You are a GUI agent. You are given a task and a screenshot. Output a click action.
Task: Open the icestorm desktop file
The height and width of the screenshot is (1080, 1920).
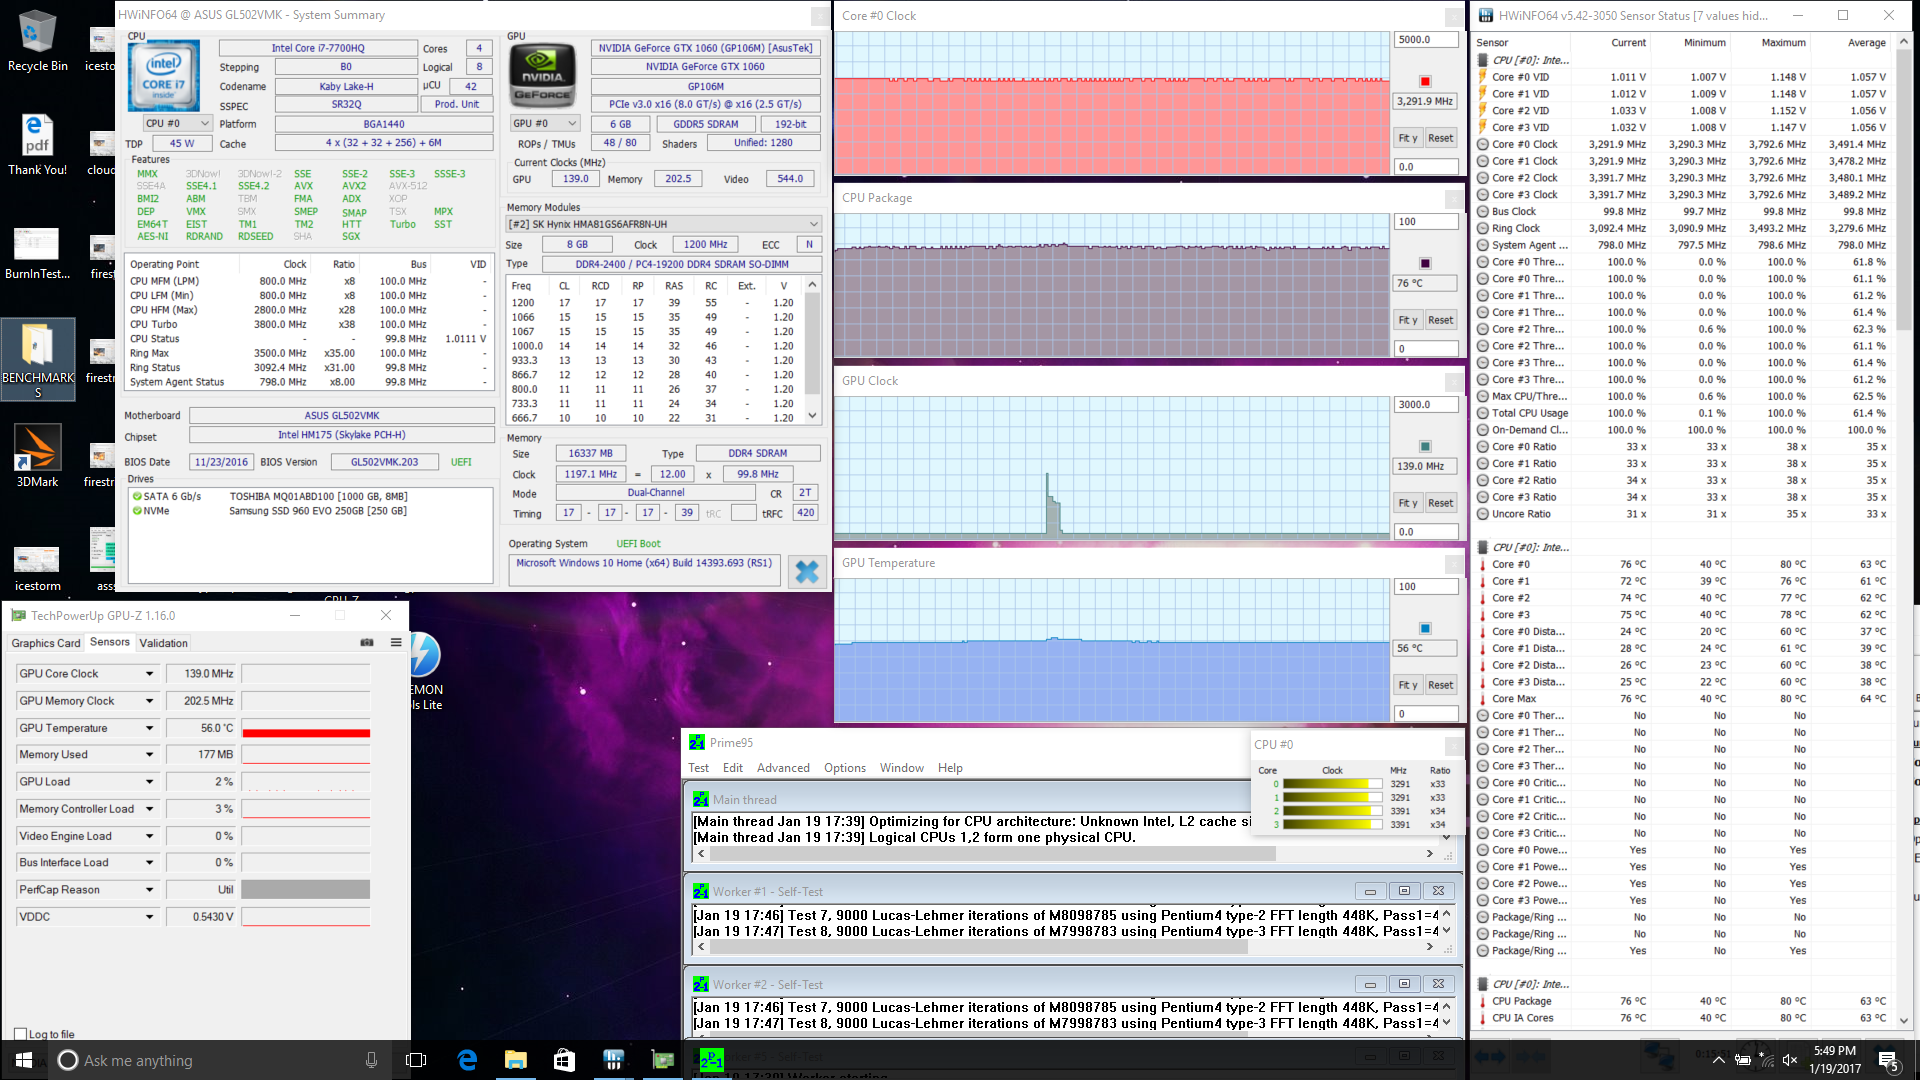[x=37, y=568]
